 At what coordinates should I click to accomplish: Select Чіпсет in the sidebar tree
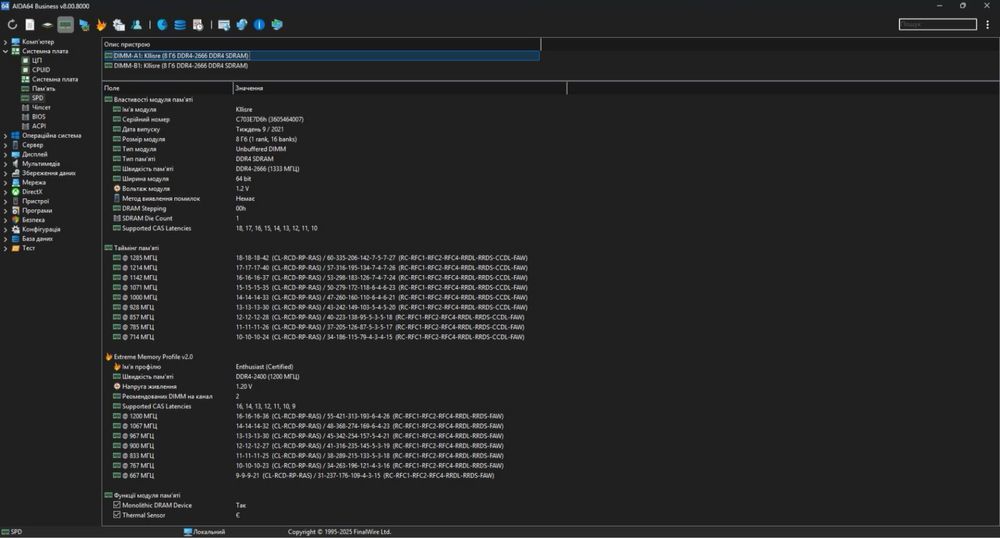click(41, 108)
